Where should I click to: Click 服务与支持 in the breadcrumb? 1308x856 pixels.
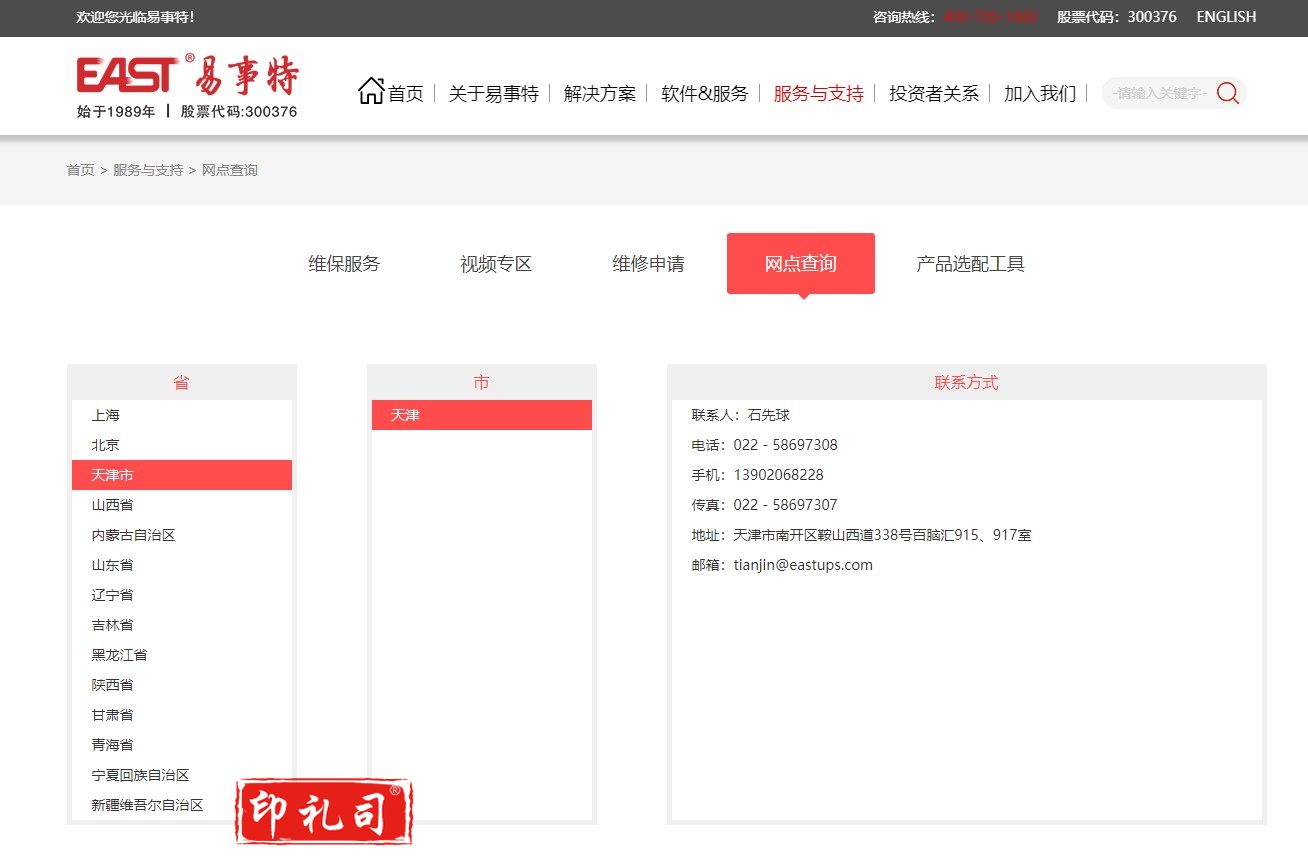(x=148, y=170)
